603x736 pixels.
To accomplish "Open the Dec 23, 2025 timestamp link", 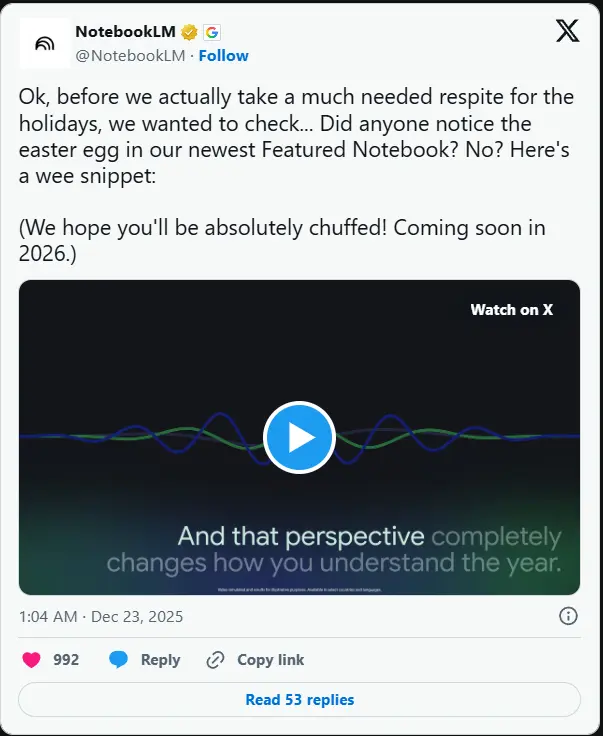I will pos(101,616).
